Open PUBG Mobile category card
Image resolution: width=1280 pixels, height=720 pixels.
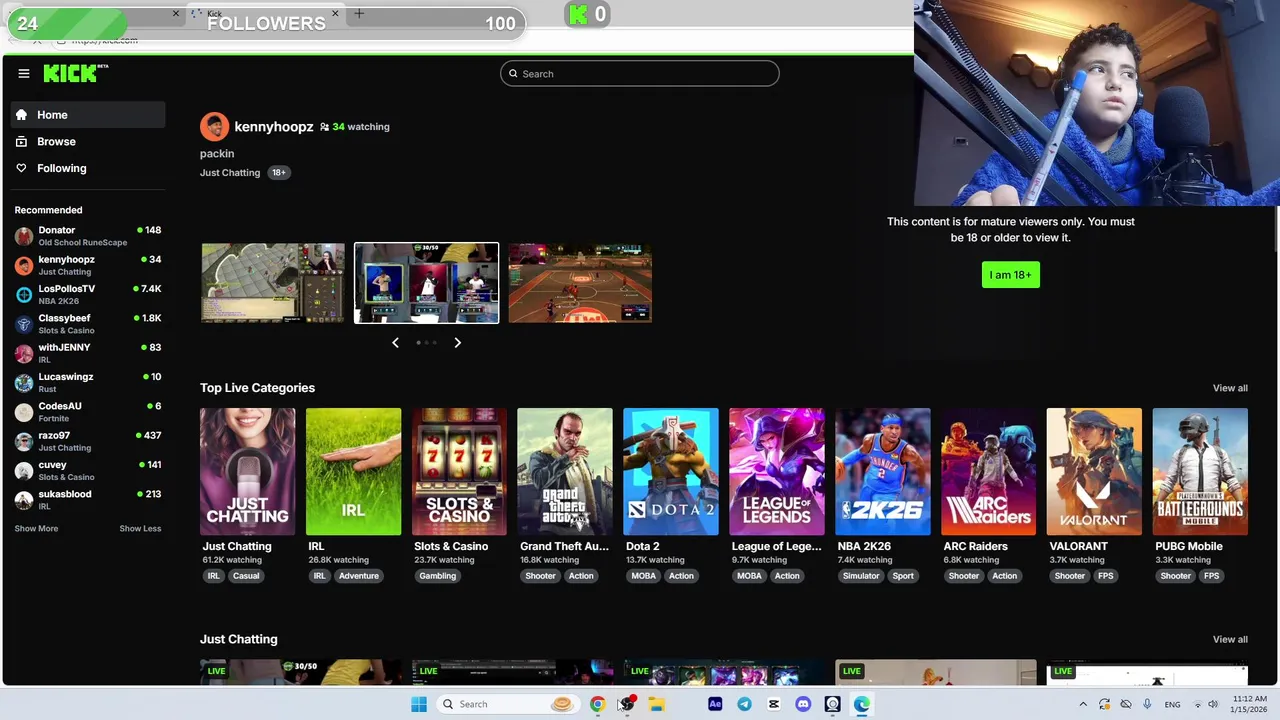1200,471
